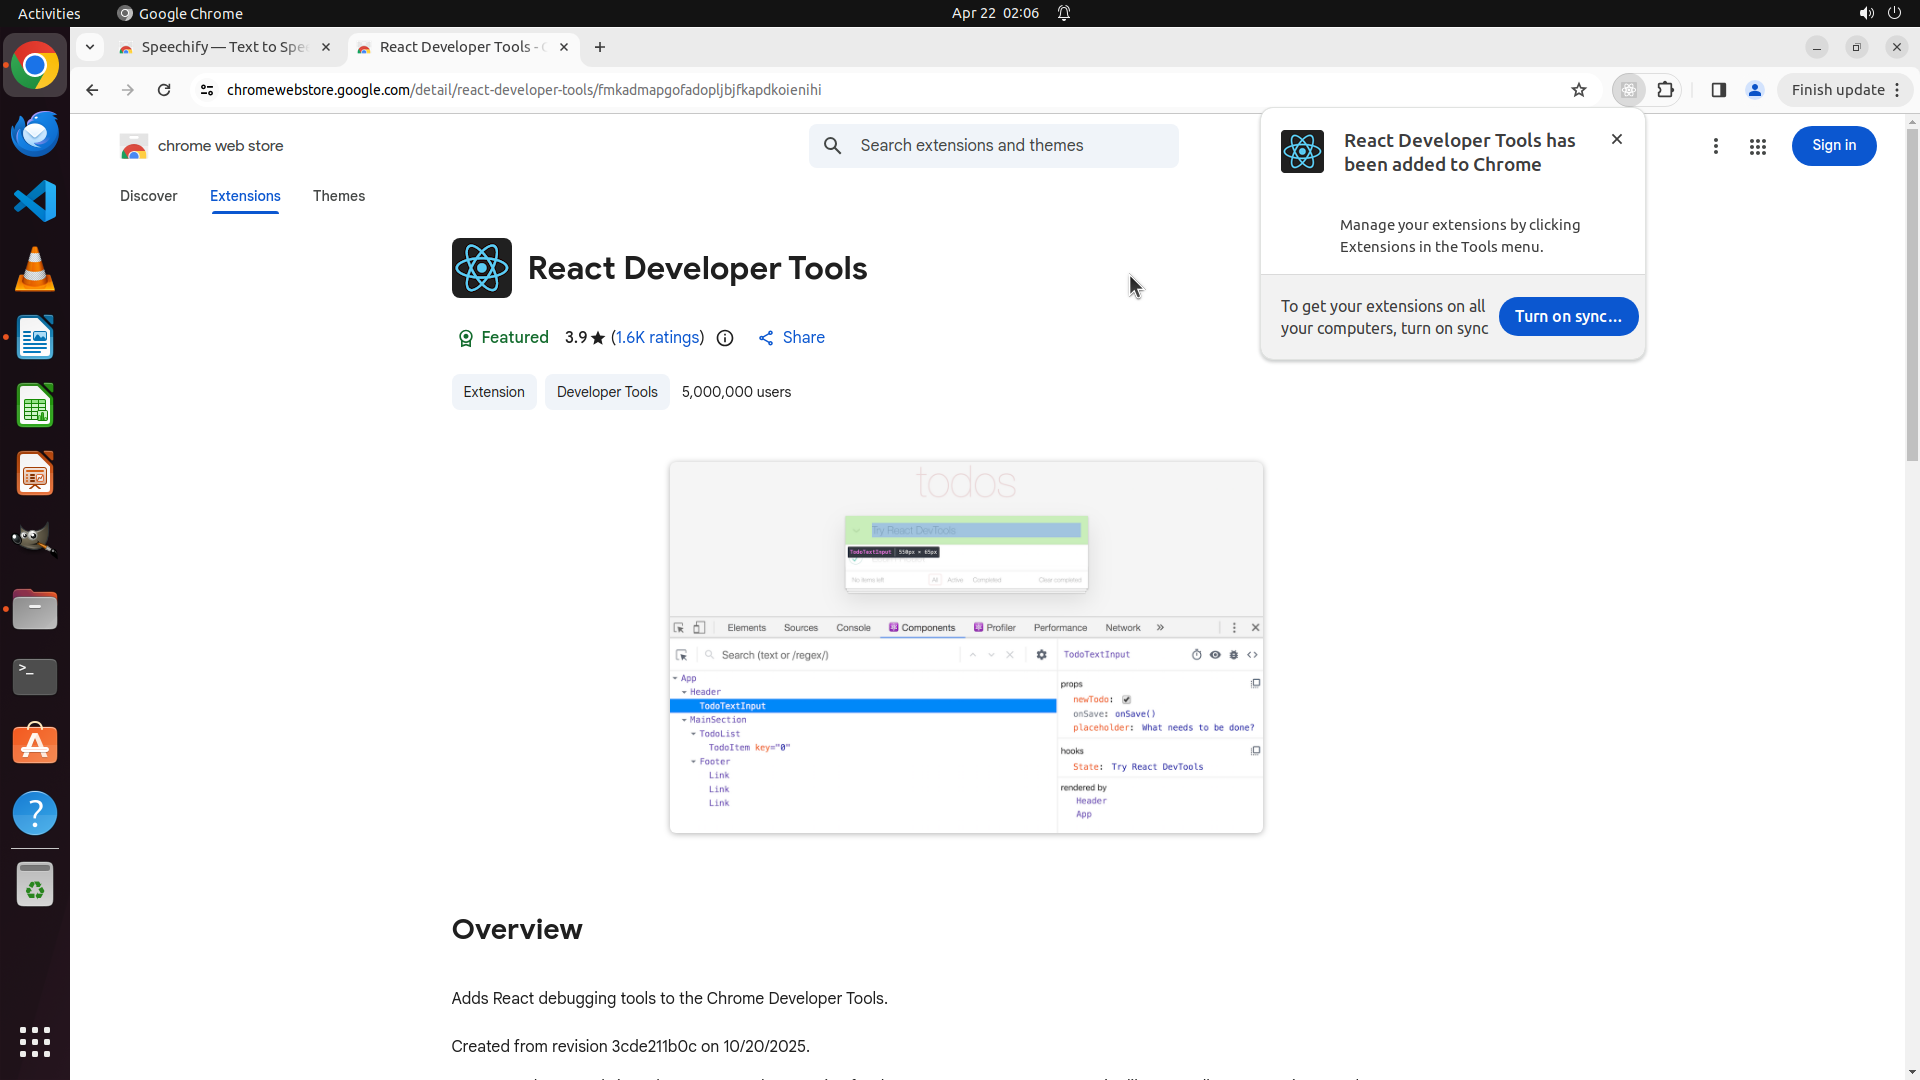Open Chrome side panel icon
This screenshot has width=1920, height=1080.
(x=1718, y=90)
